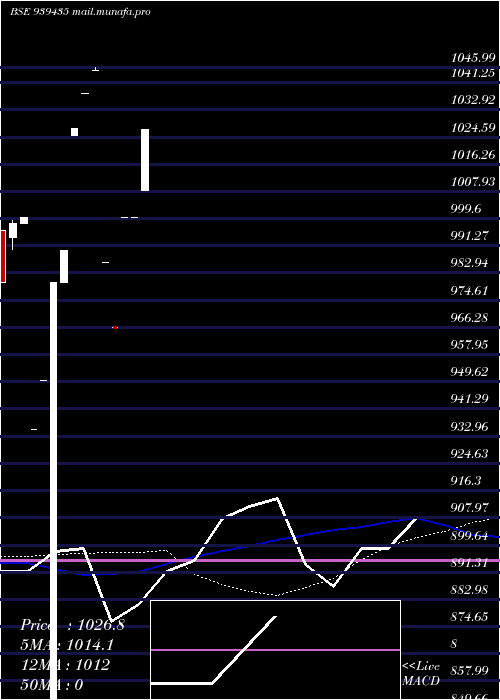Select the 12MA 1012 readout
Viewport: 500px width, 700px height.
(65, 665)
